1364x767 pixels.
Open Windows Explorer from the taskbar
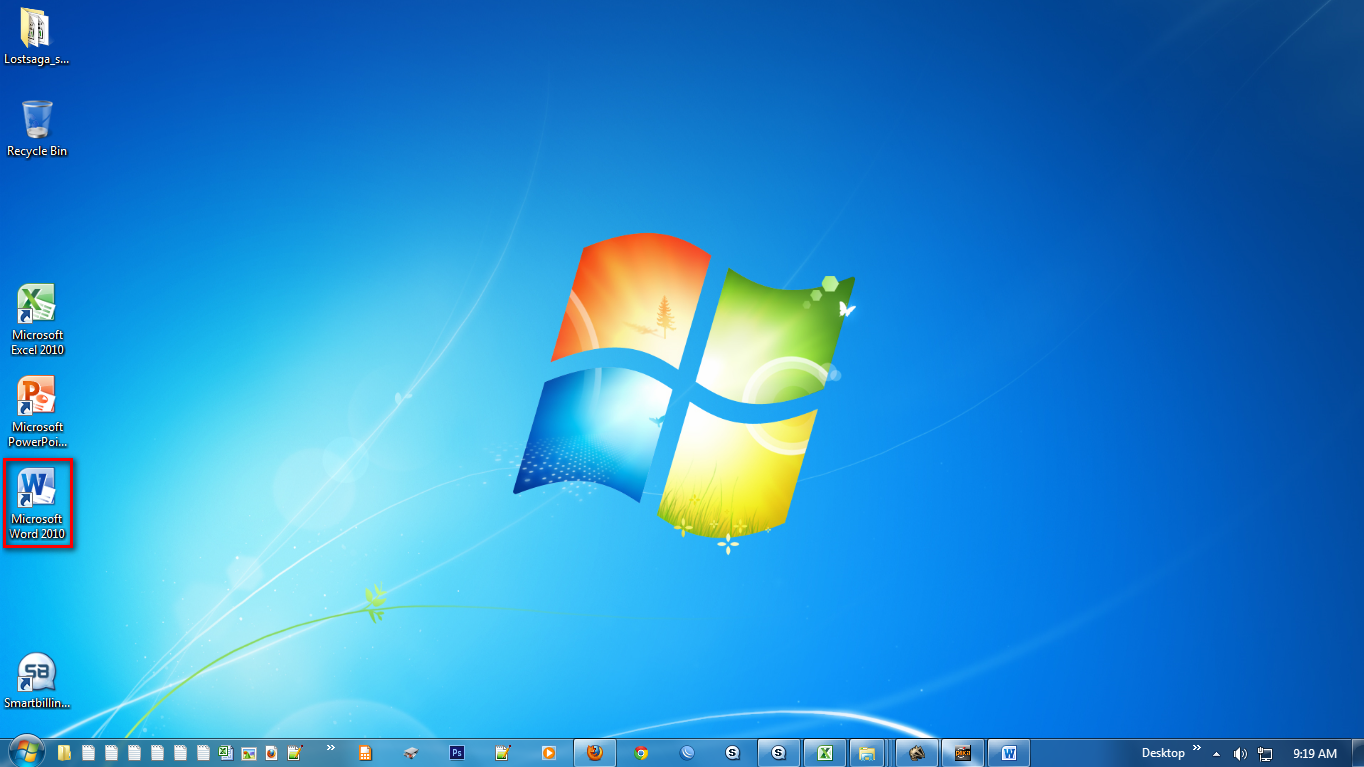click(866, 752)
